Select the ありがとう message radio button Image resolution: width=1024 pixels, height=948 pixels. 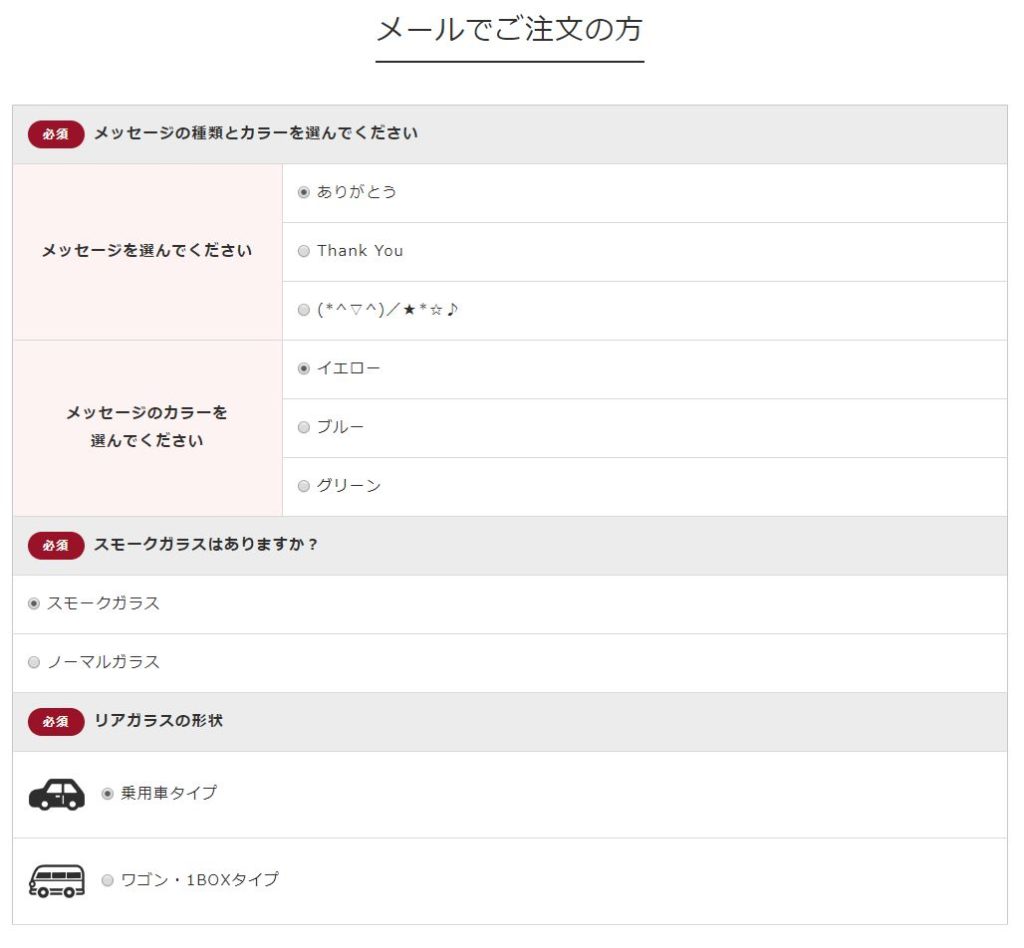(304, 192)
